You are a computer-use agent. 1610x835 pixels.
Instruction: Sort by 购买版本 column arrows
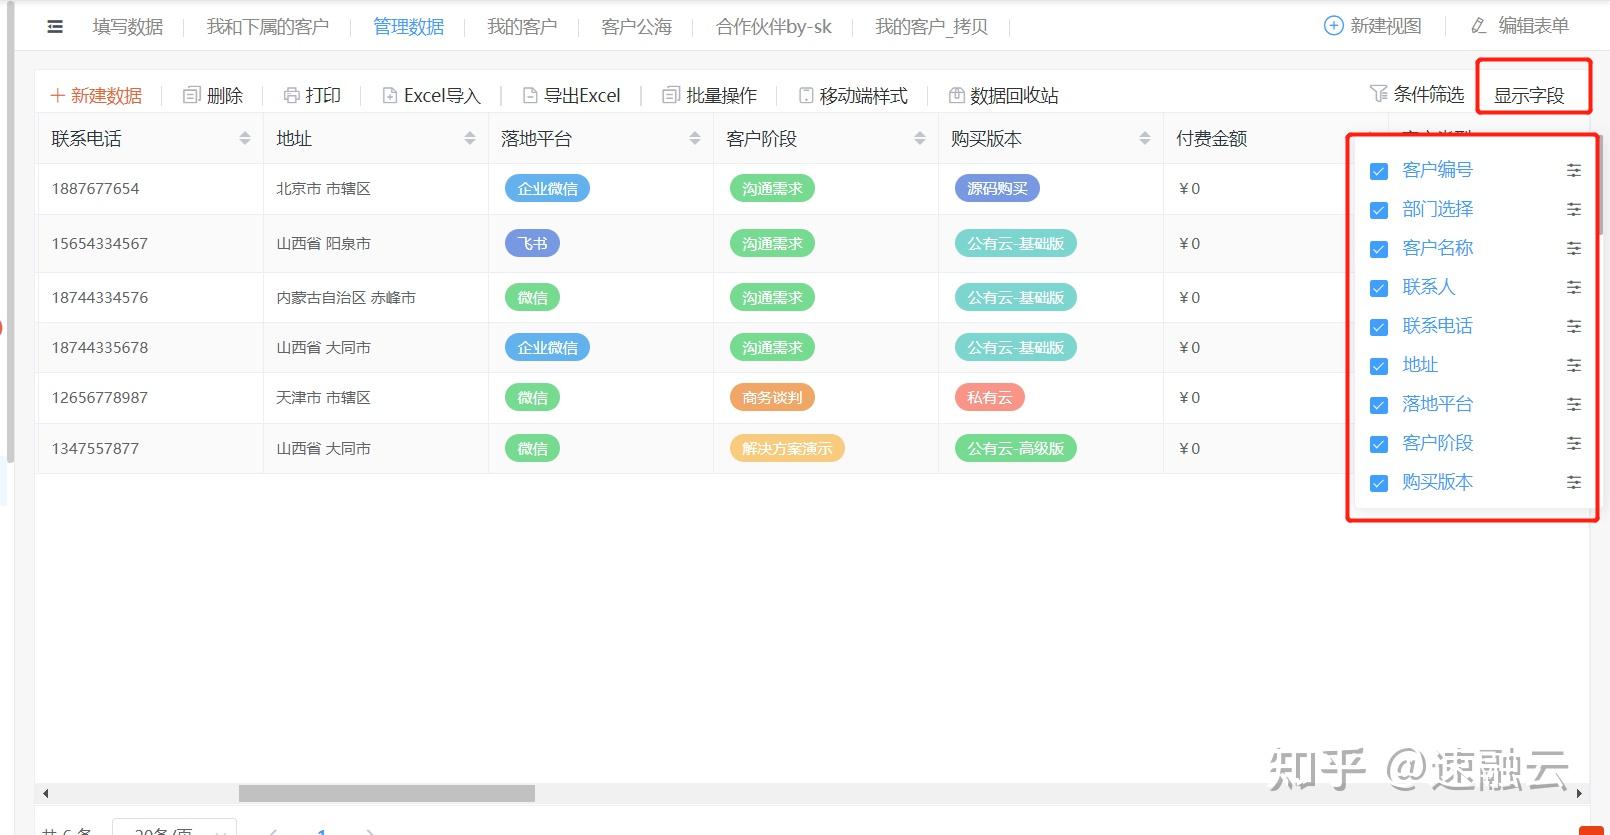(x=1145, y=138)
